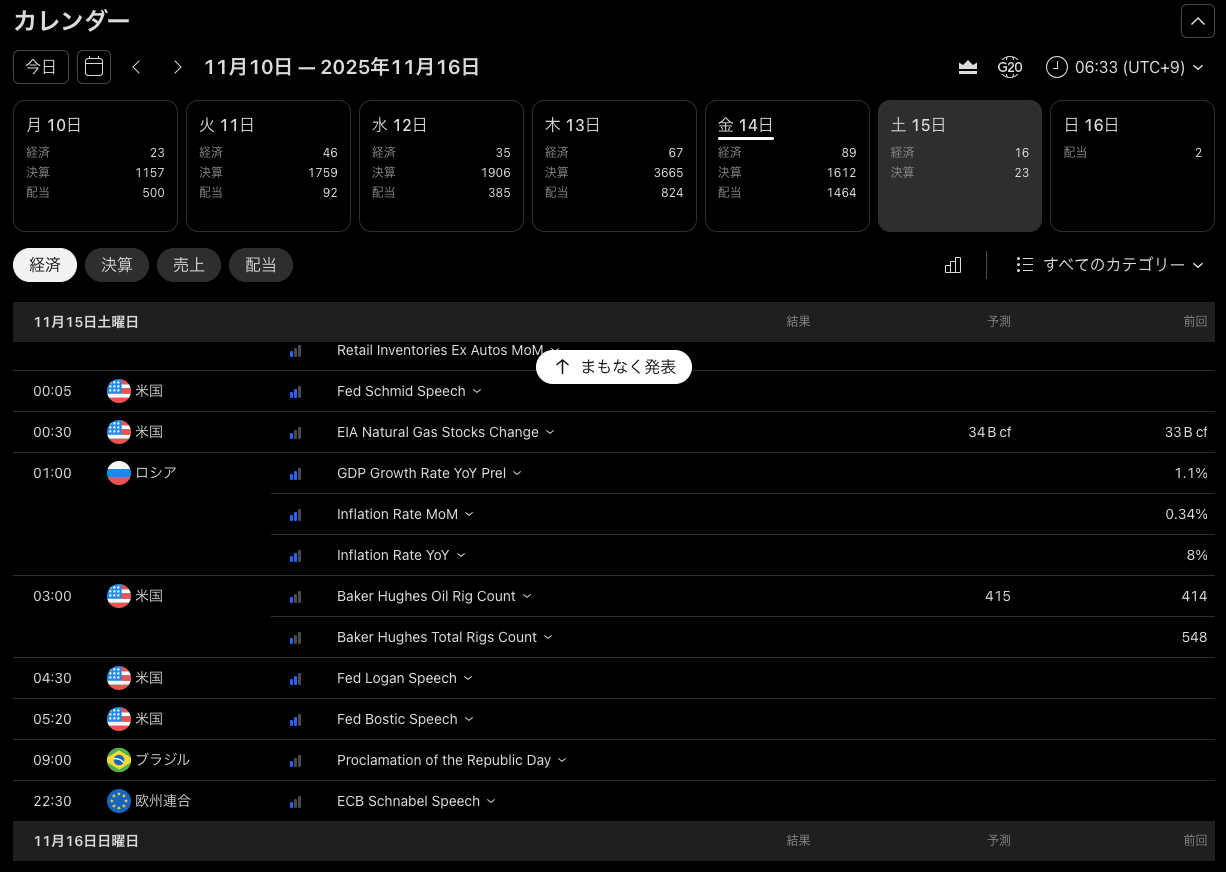The width and height of the screenshot is (1226, 872).
Task: Click the European Union flag icon
Action: (119, 801)
